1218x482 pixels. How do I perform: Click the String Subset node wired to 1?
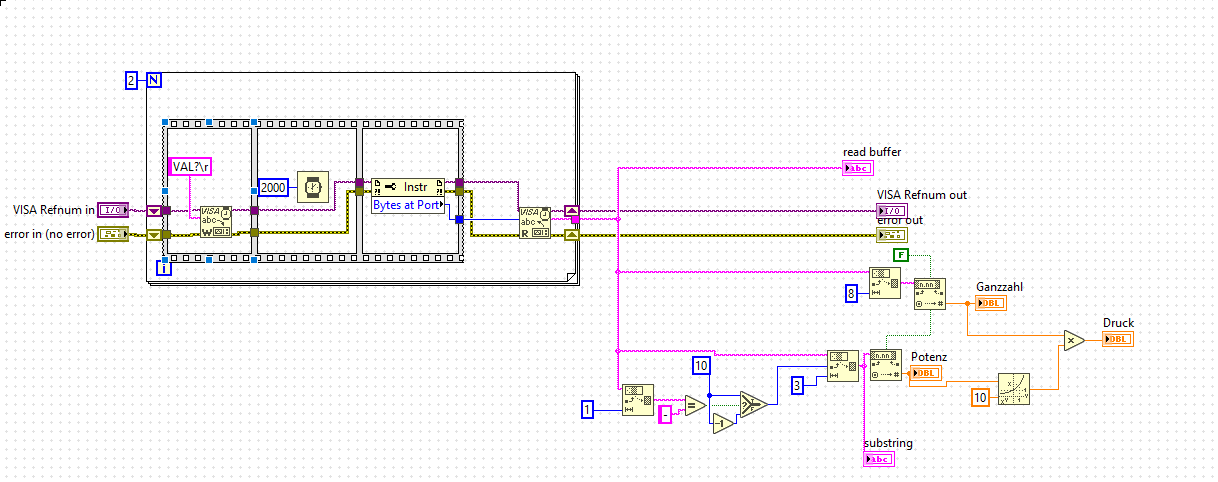(x=638, y=400)
